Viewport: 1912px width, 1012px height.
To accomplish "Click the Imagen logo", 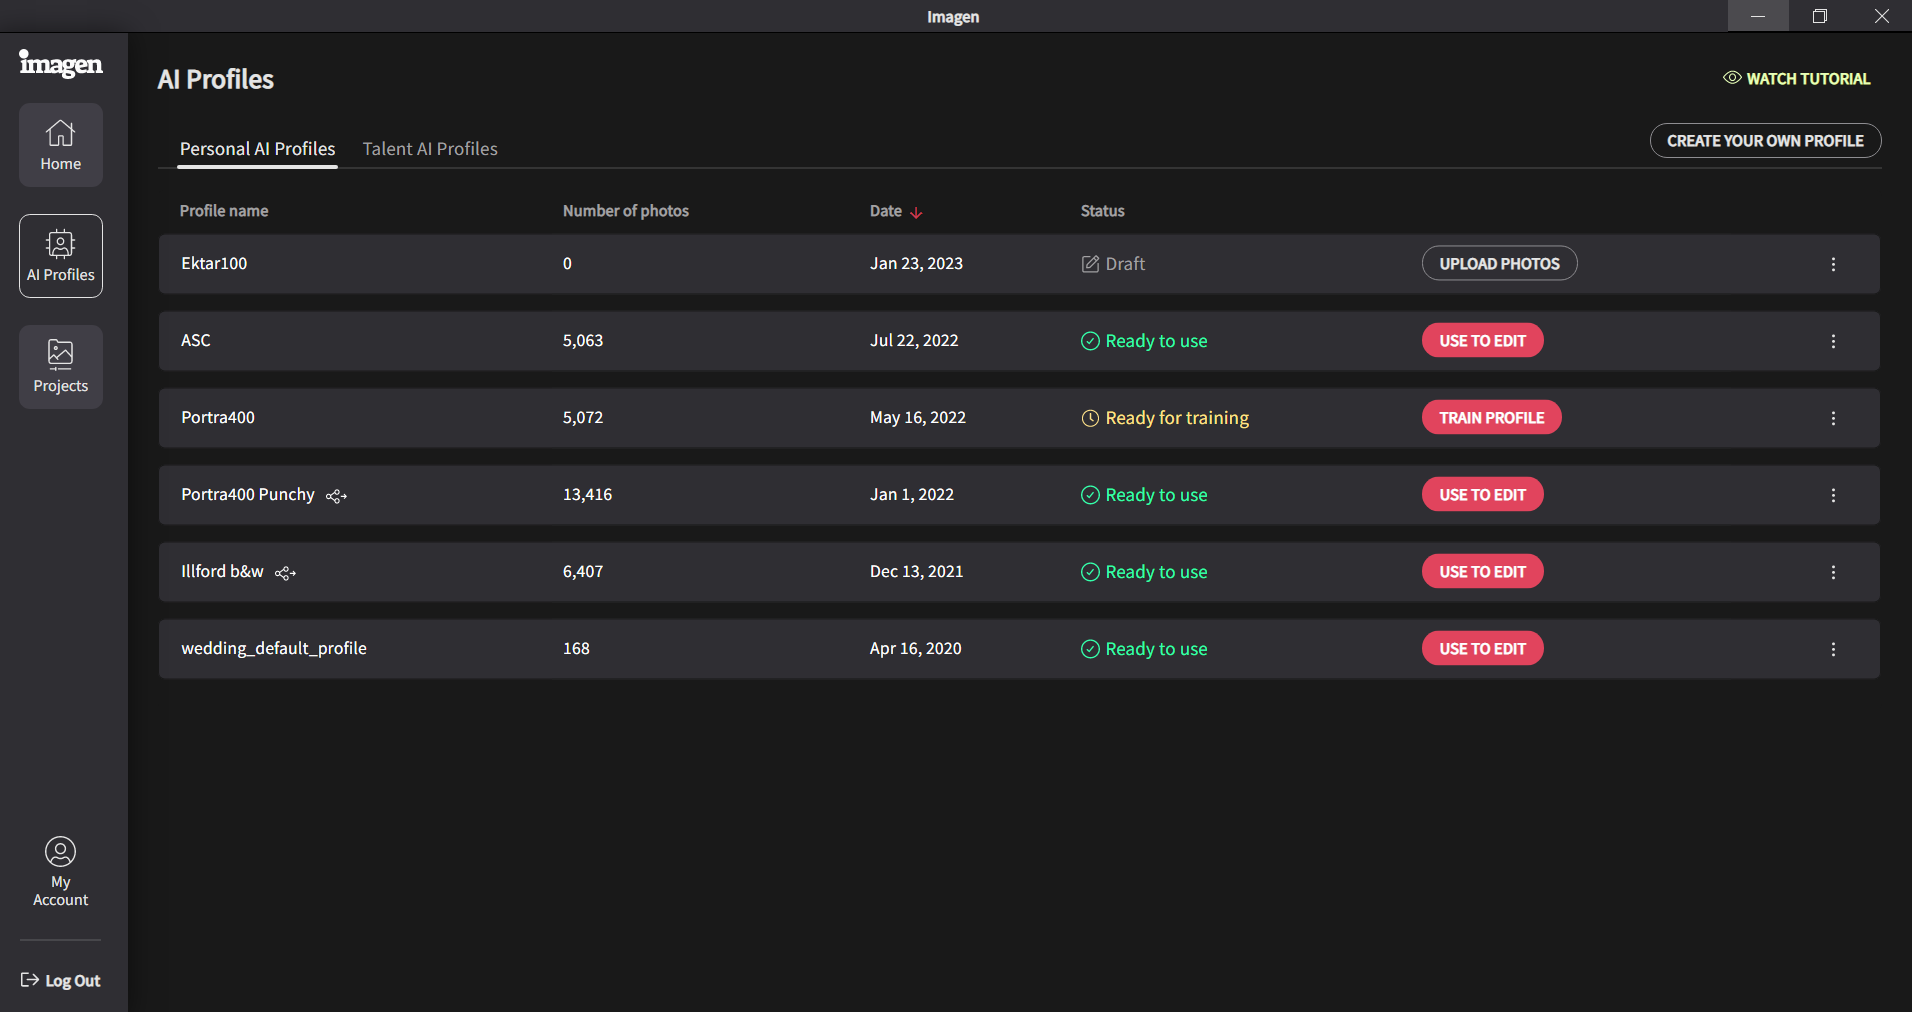I will point(61,64).
